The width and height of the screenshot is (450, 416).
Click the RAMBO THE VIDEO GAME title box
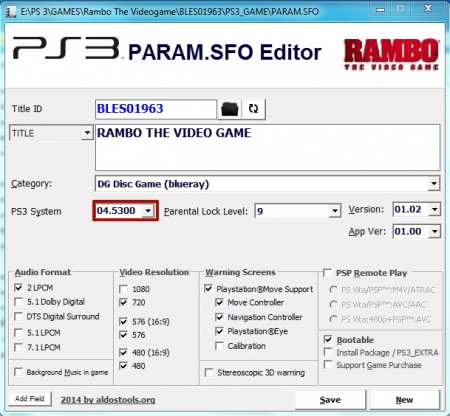pyautogui.click(x=268, y=147)
